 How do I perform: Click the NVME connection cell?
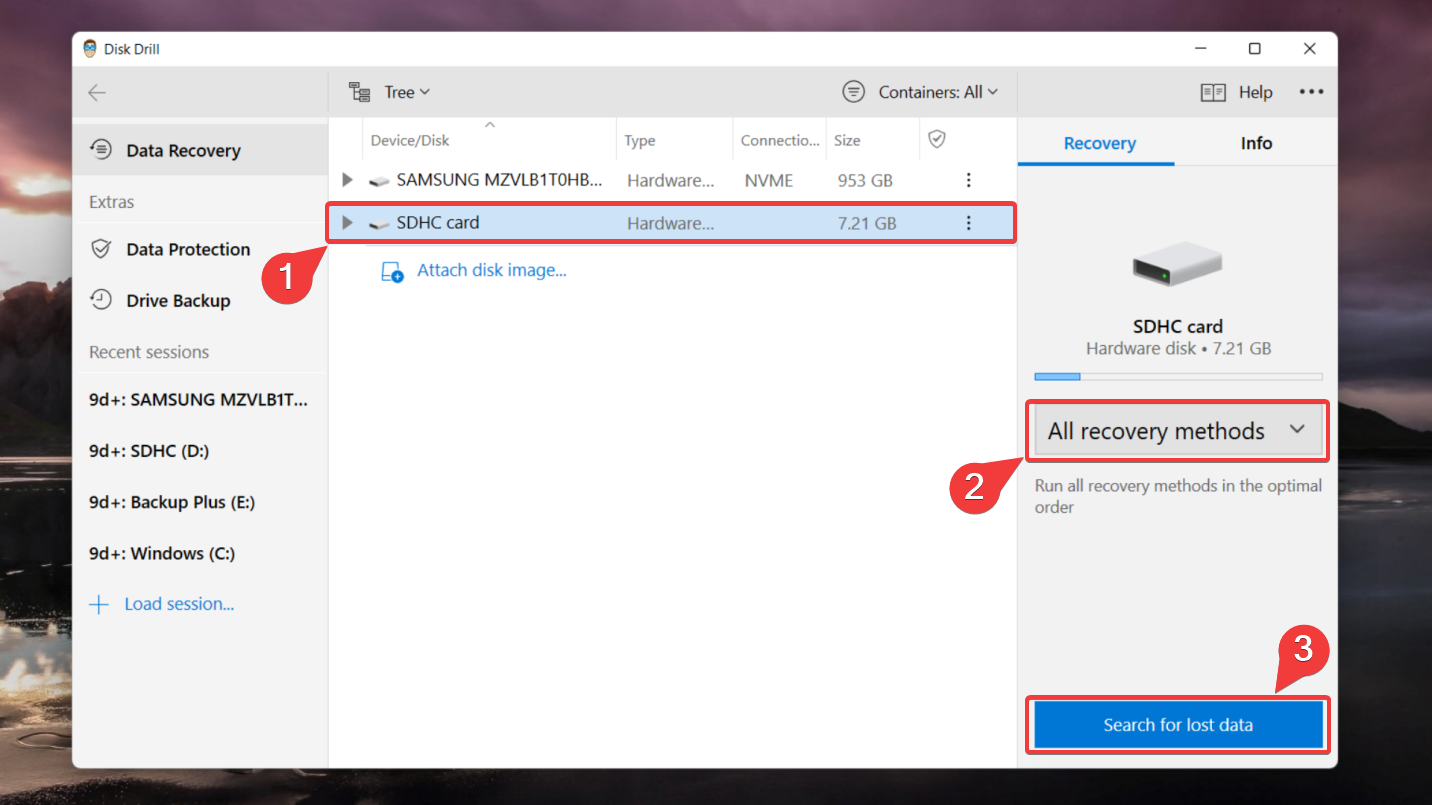tap(769, 181)
